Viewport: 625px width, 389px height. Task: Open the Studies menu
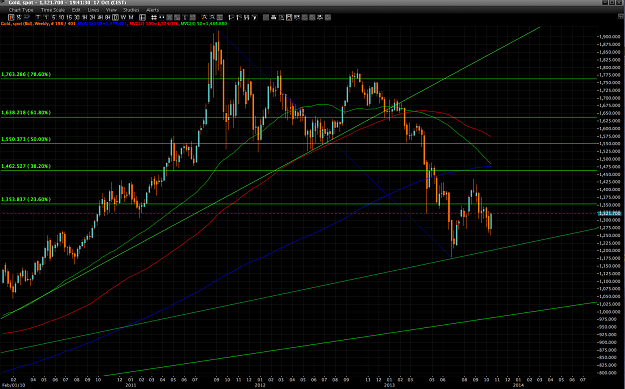click(x=131, y=10)
